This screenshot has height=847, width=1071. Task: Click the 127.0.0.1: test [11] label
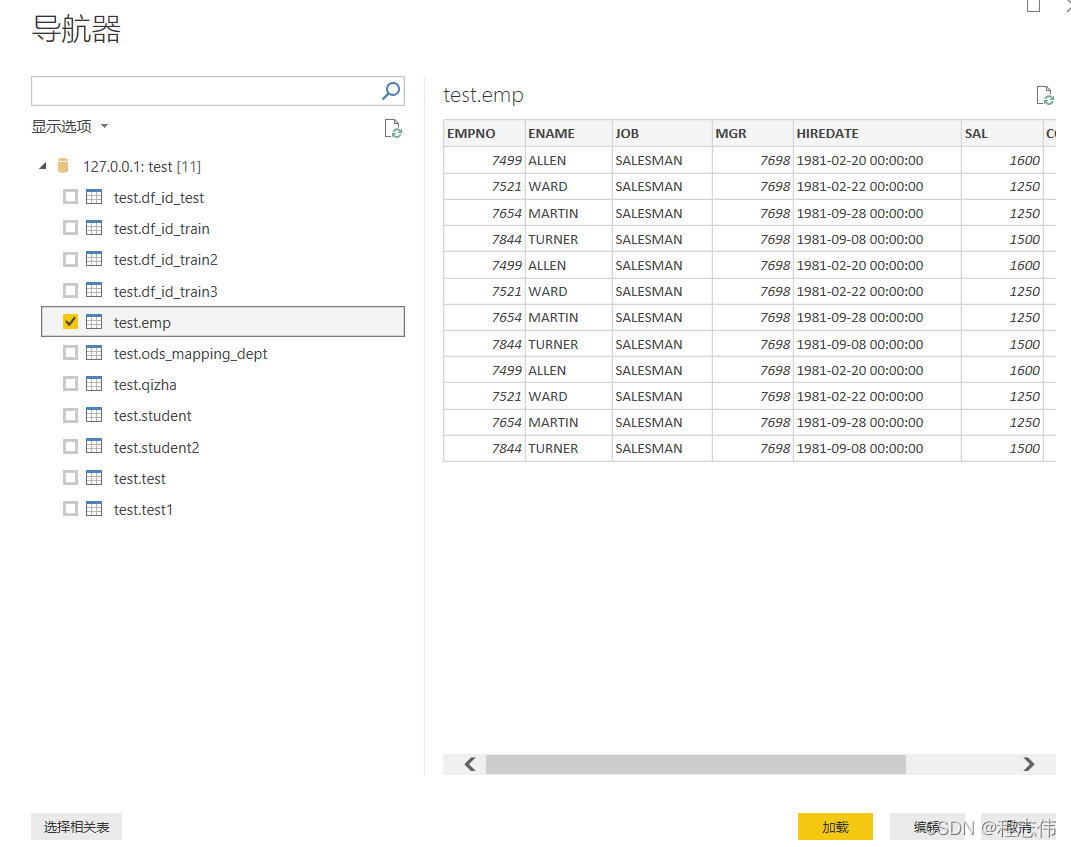coord(142,167)
